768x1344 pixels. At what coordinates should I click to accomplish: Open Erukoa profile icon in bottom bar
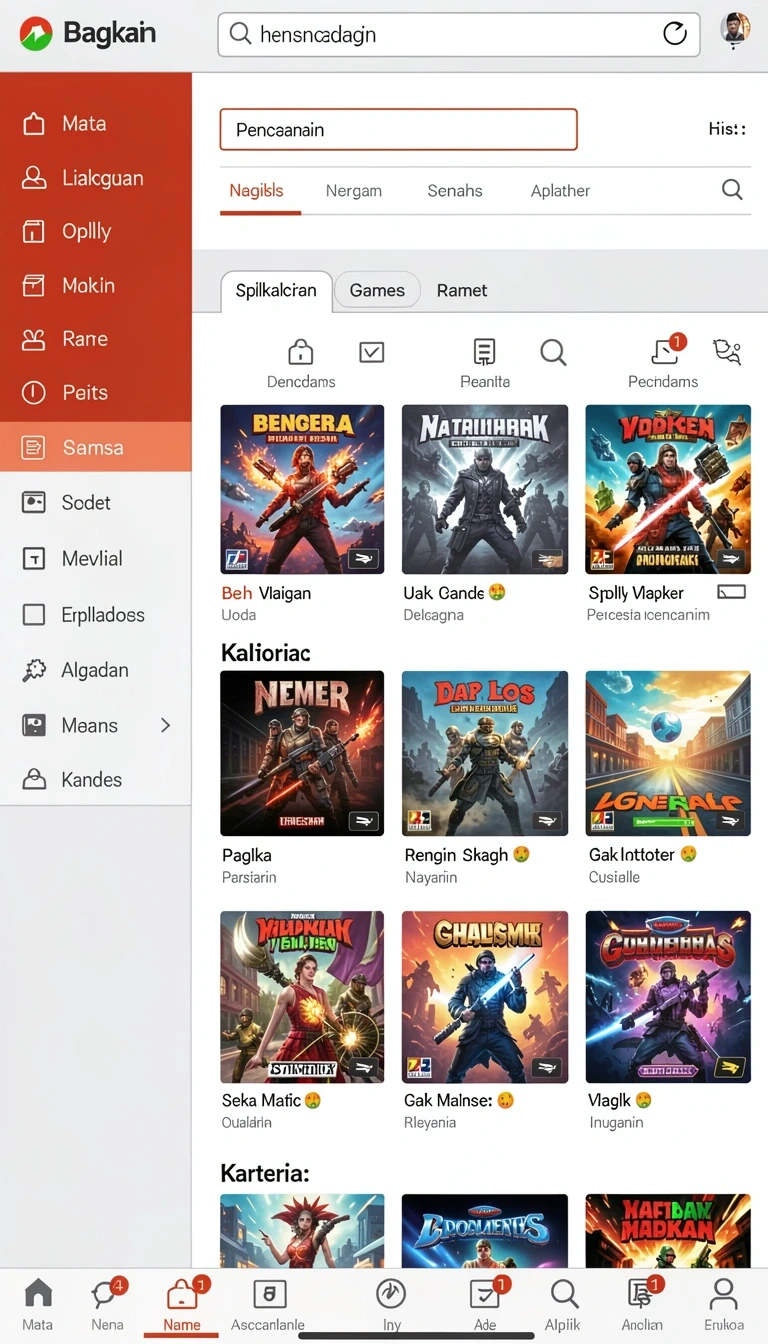tap(722, 1293)
